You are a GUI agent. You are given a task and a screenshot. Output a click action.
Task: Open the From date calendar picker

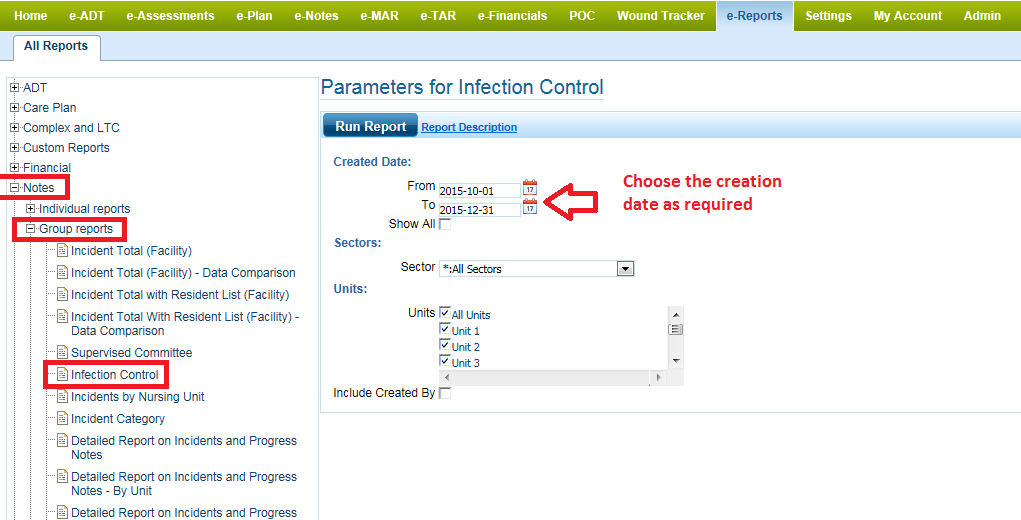coord(530,188)
